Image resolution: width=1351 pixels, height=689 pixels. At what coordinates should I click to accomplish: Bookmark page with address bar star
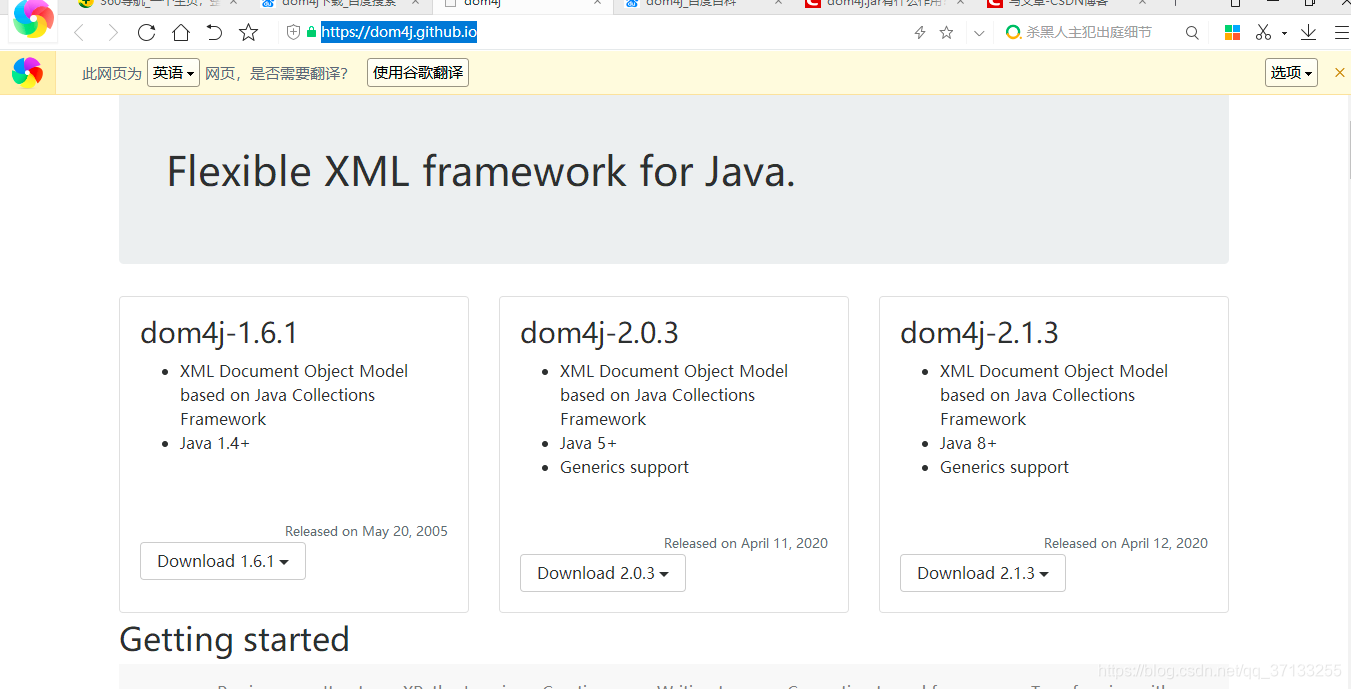946,33
